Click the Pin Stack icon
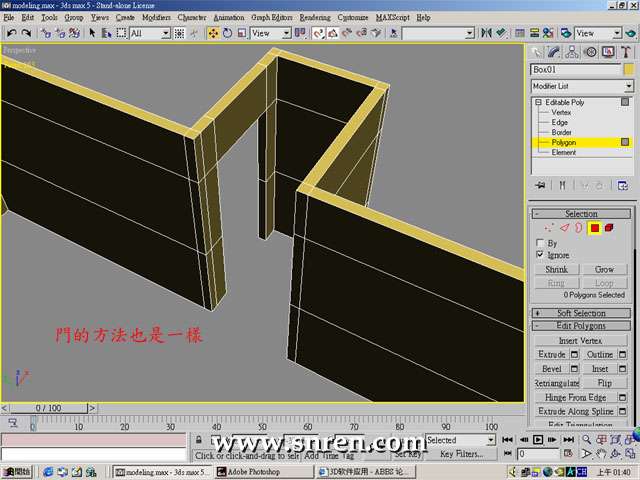This screenshot has height=480, width=640. [x=540, y=185]
